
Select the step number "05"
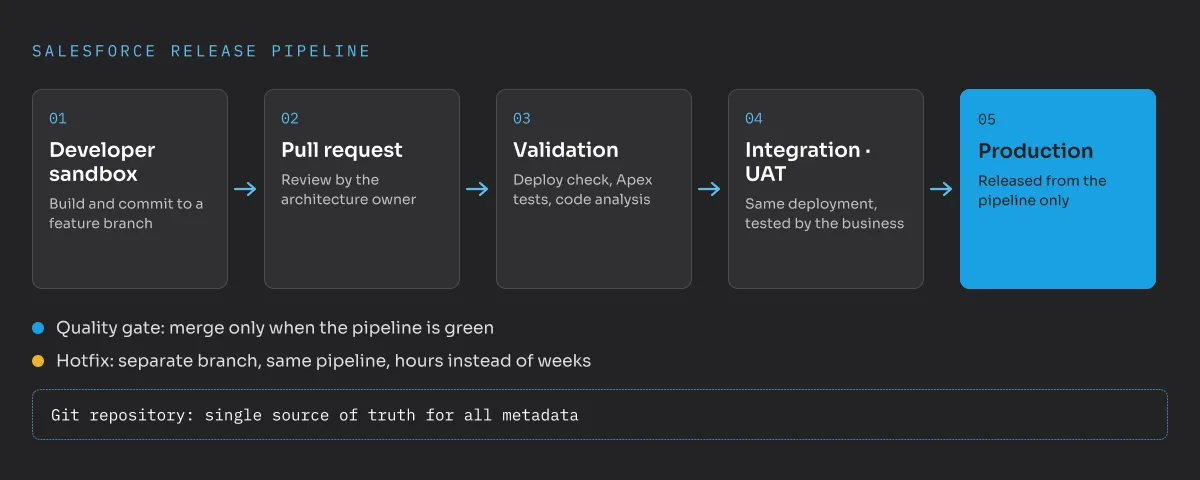coord(987,120)
